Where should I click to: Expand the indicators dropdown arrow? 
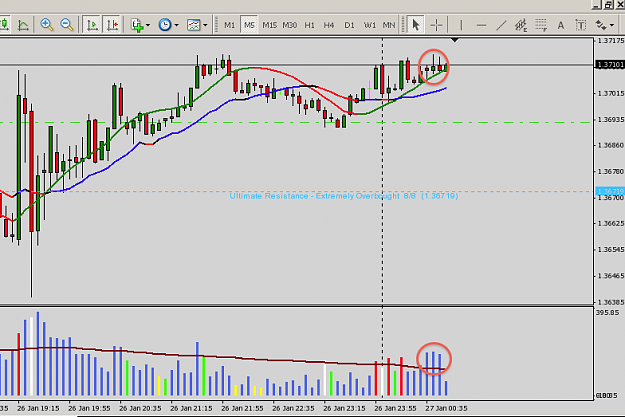pos(148,25)
